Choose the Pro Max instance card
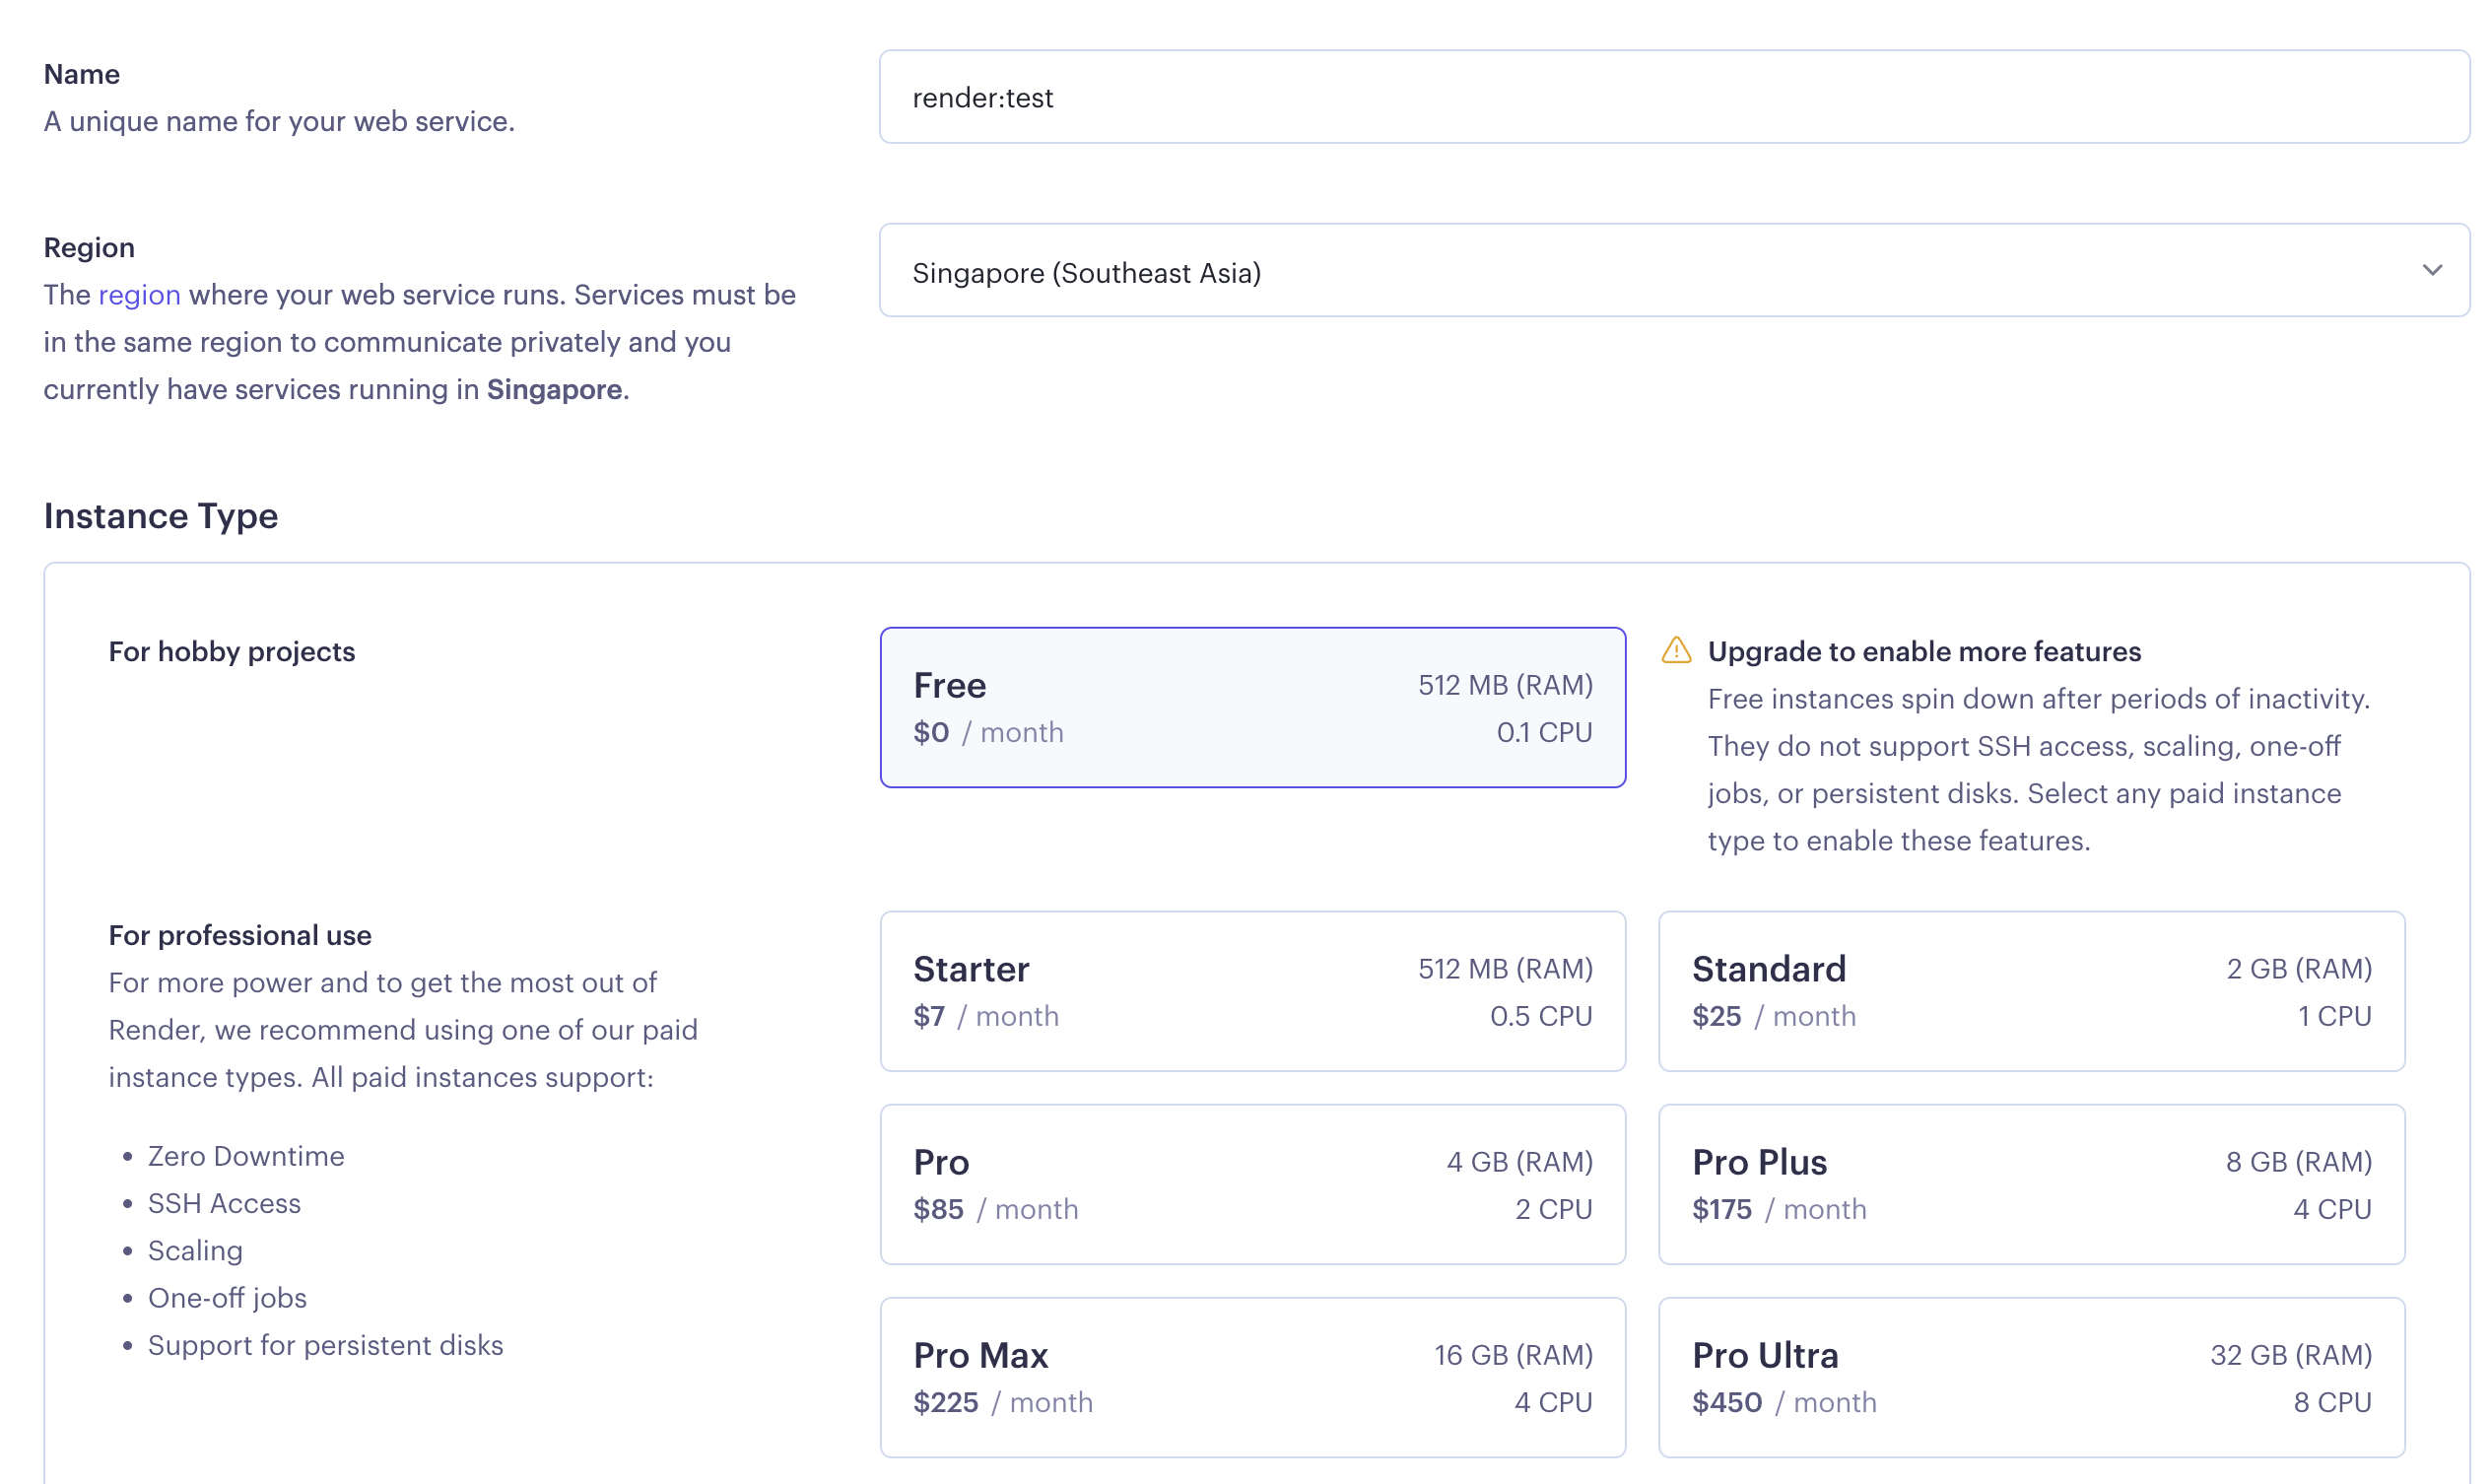Viewport: 2491px width, 1484px height. [x=1252, y=1377]
